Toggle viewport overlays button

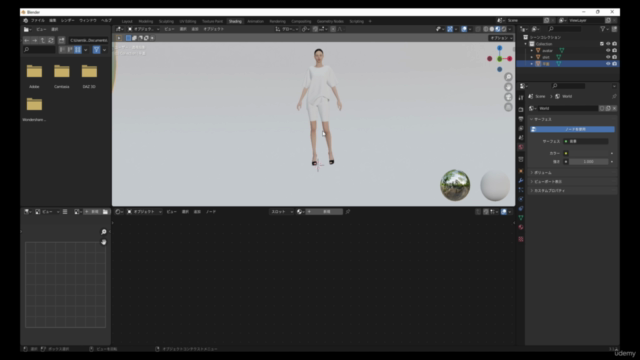click(464, 29)
